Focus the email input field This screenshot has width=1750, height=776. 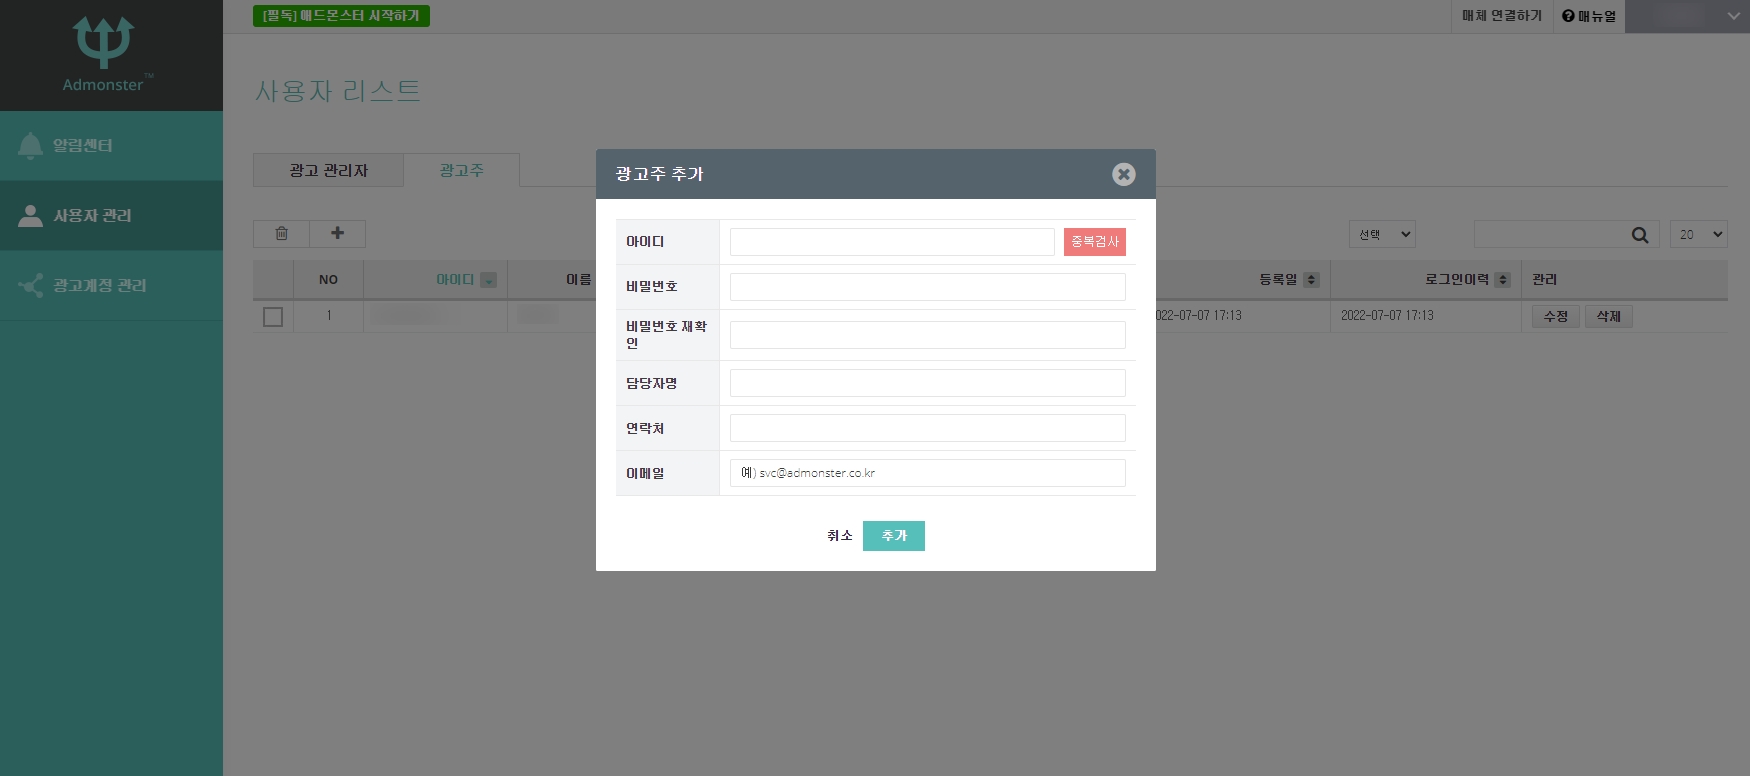coord(927,473)
